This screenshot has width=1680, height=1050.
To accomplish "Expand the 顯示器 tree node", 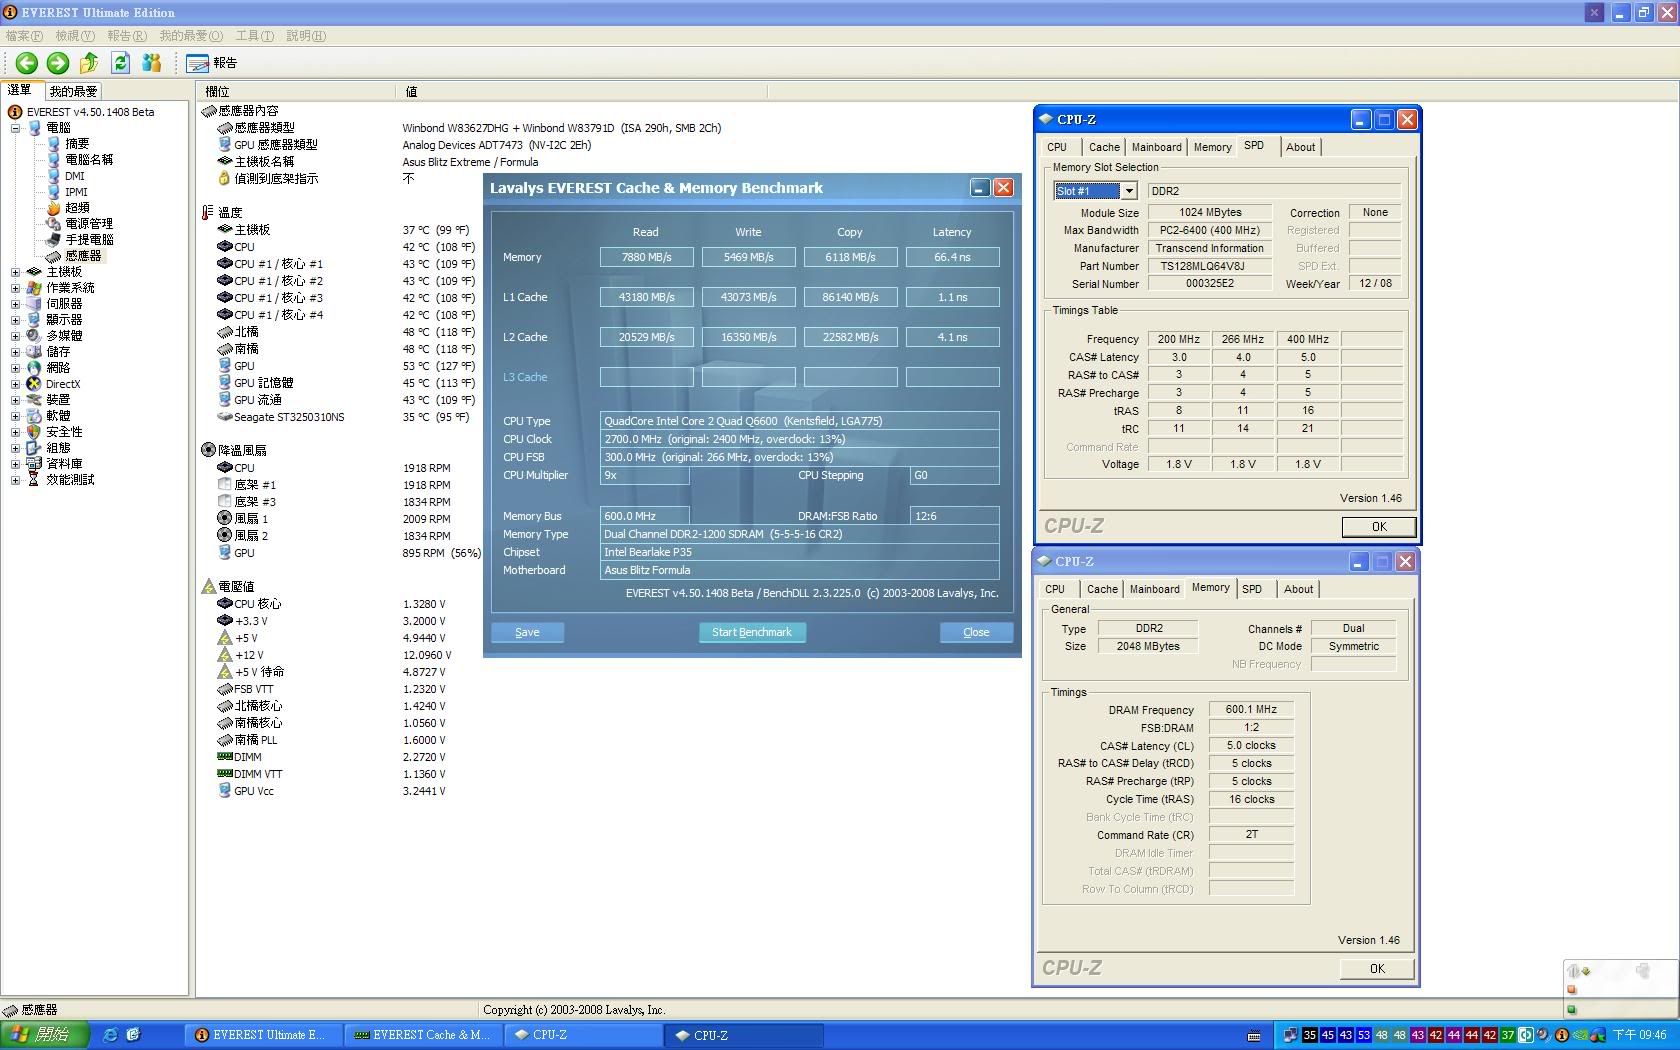I will [15, 320].
